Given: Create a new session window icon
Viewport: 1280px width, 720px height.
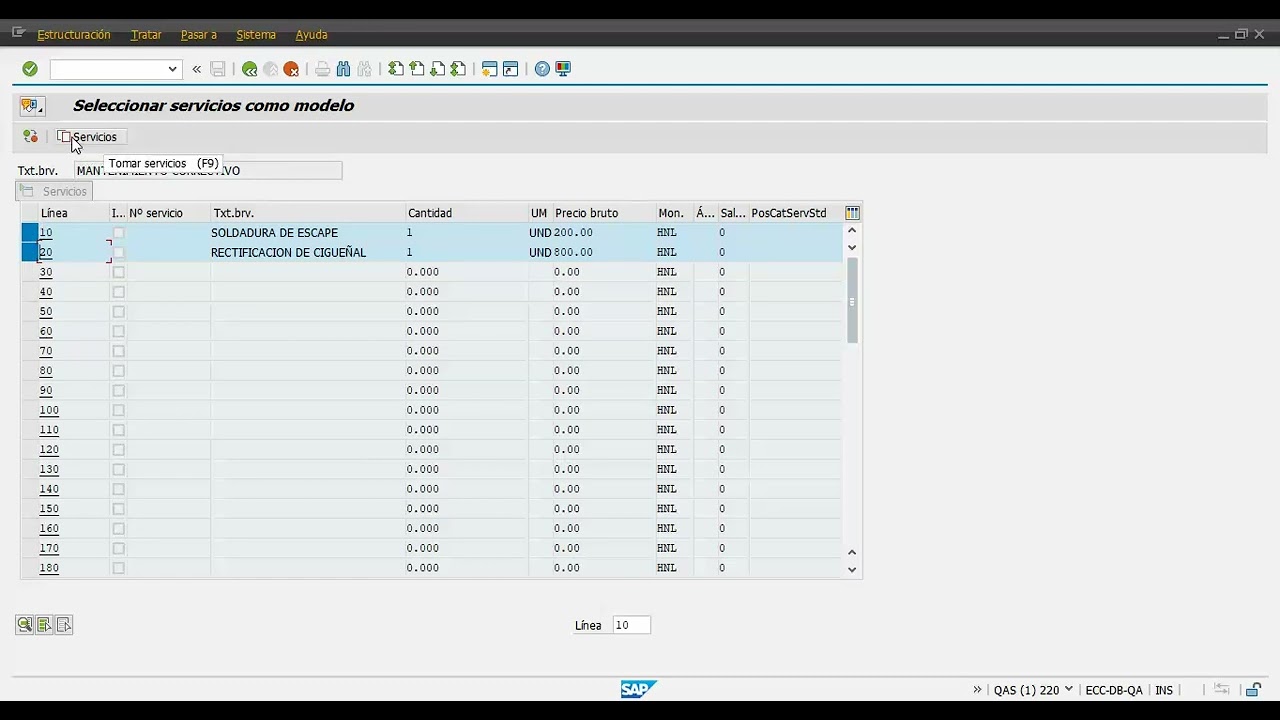Looking at the screenshot, I should click(x=489, y=69).
